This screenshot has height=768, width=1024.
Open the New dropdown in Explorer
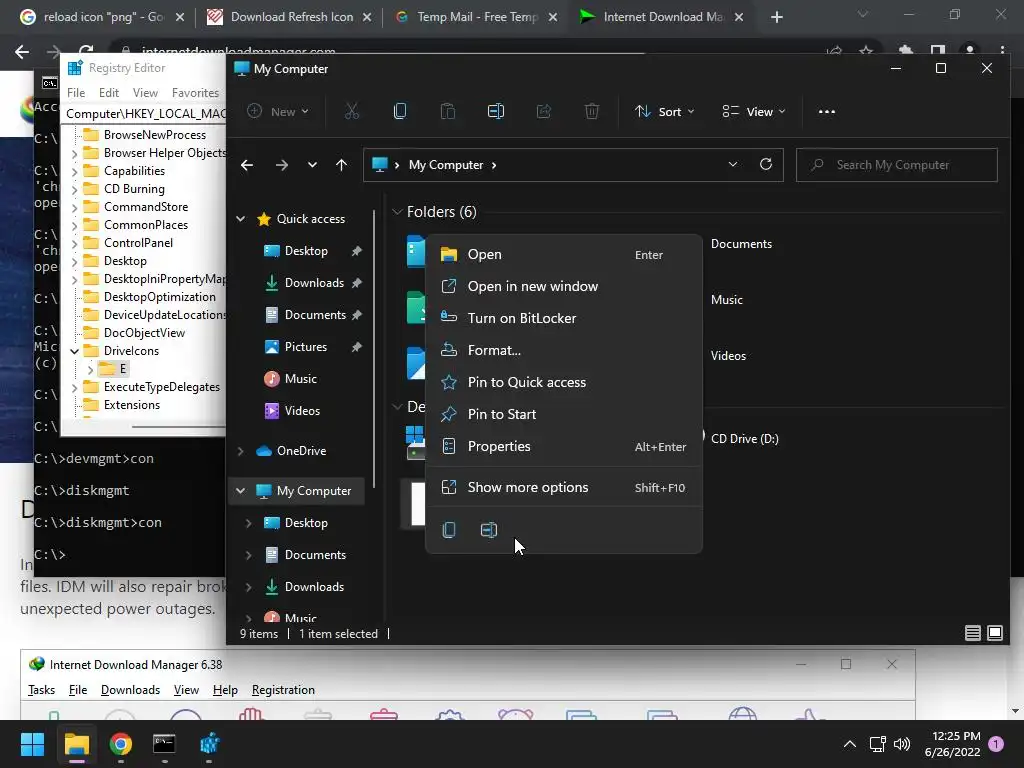tap(278, 112)
